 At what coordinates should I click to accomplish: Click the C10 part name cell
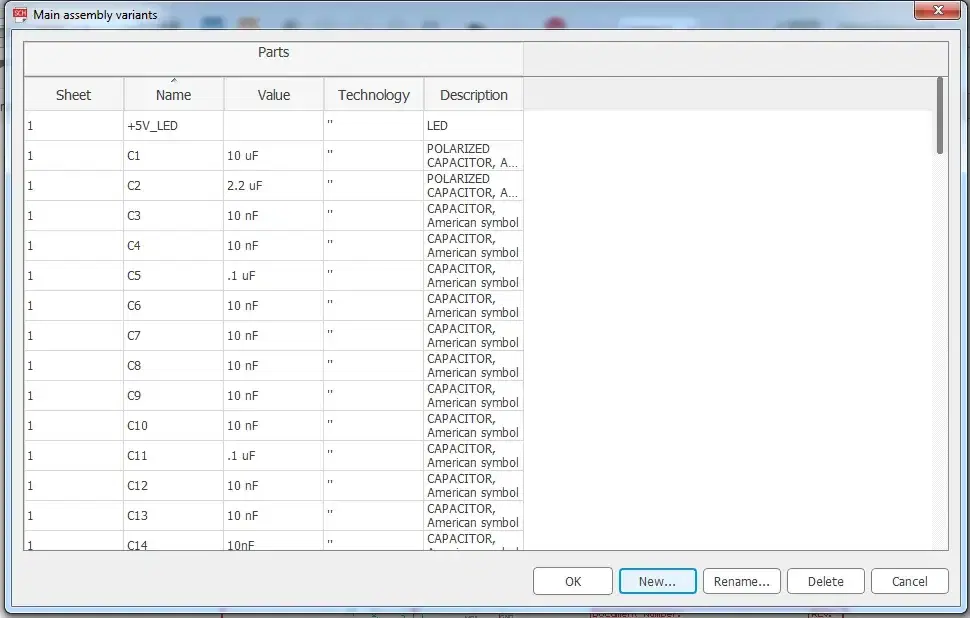[x=137, y=426]
